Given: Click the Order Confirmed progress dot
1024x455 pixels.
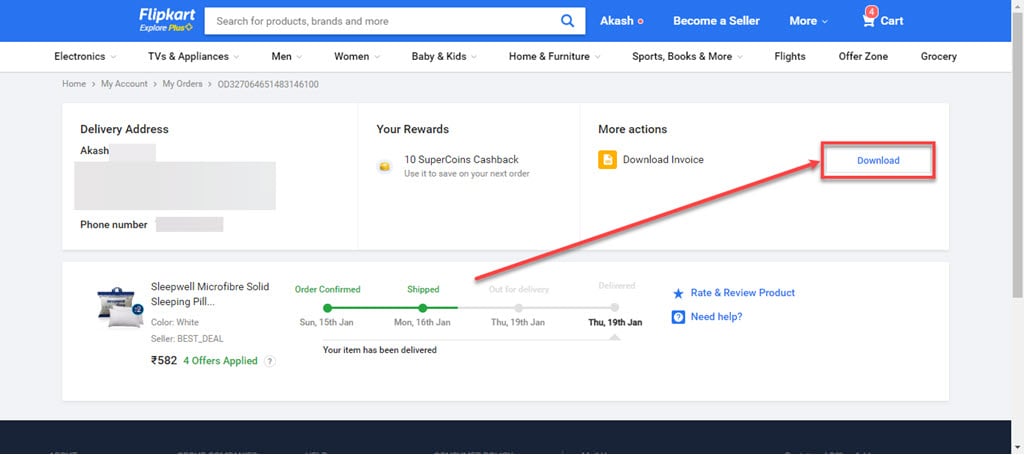Looking at the screenshot, I should (x=327, y=307).
